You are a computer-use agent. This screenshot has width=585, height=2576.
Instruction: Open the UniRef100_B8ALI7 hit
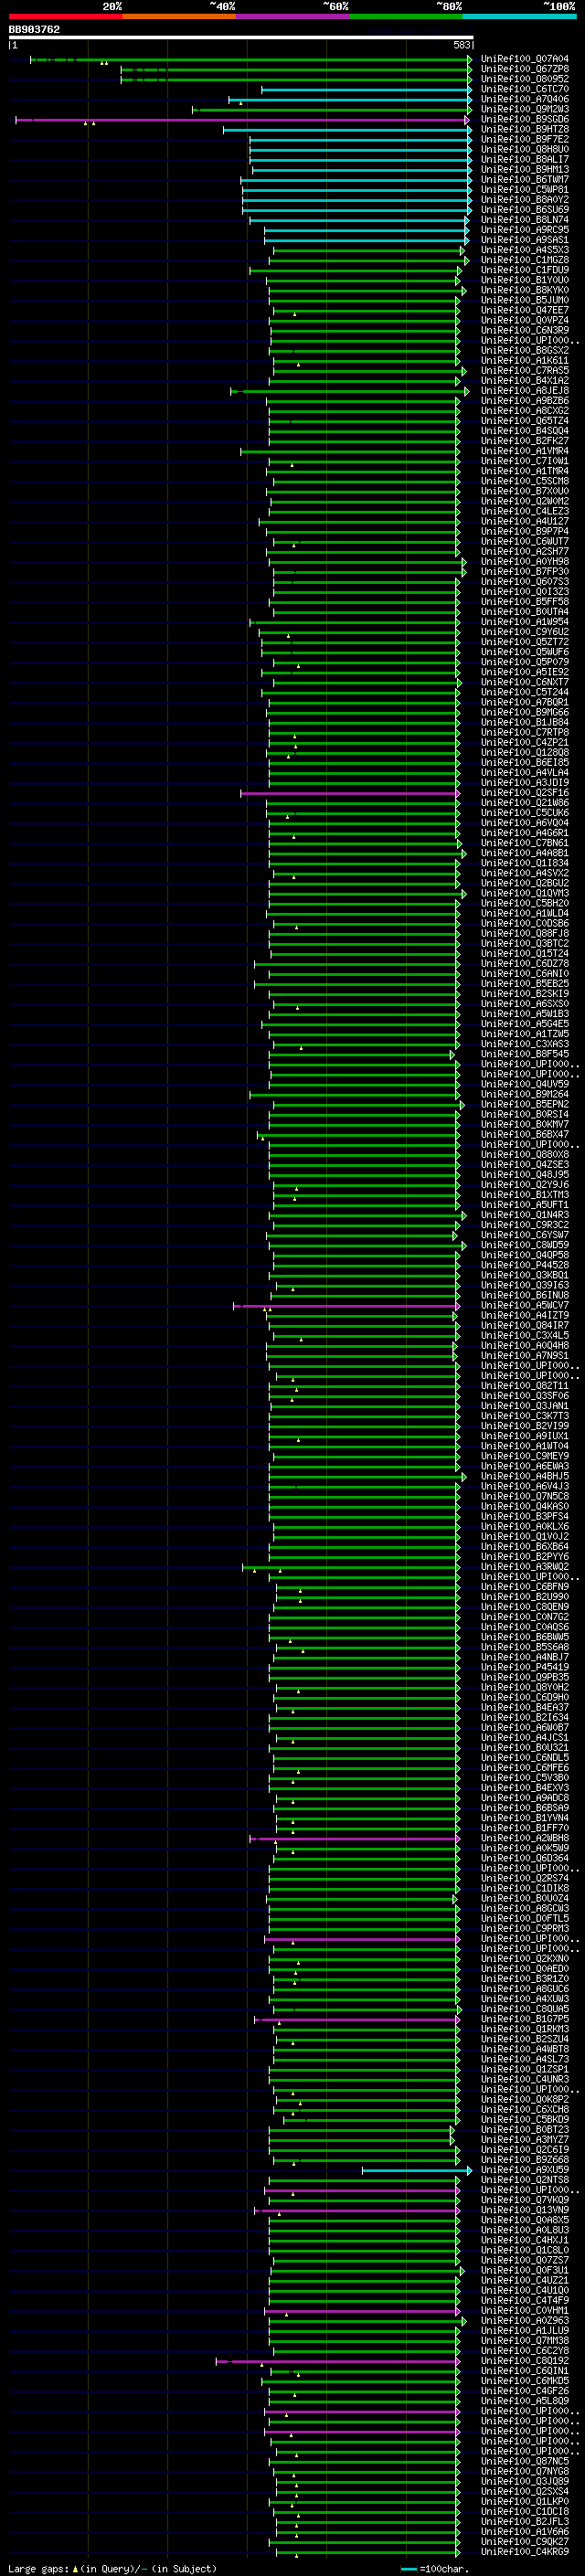tap(524, 159)
